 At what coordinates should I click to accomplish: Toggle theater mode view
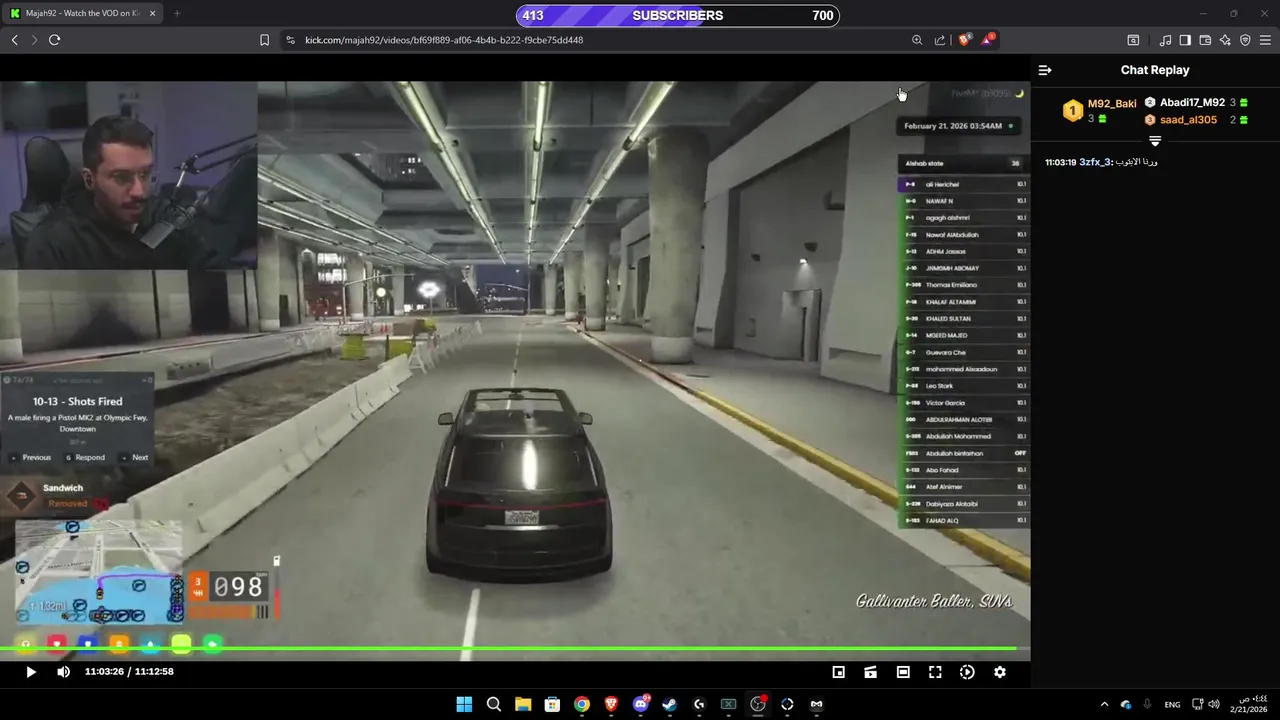(903, 672)
